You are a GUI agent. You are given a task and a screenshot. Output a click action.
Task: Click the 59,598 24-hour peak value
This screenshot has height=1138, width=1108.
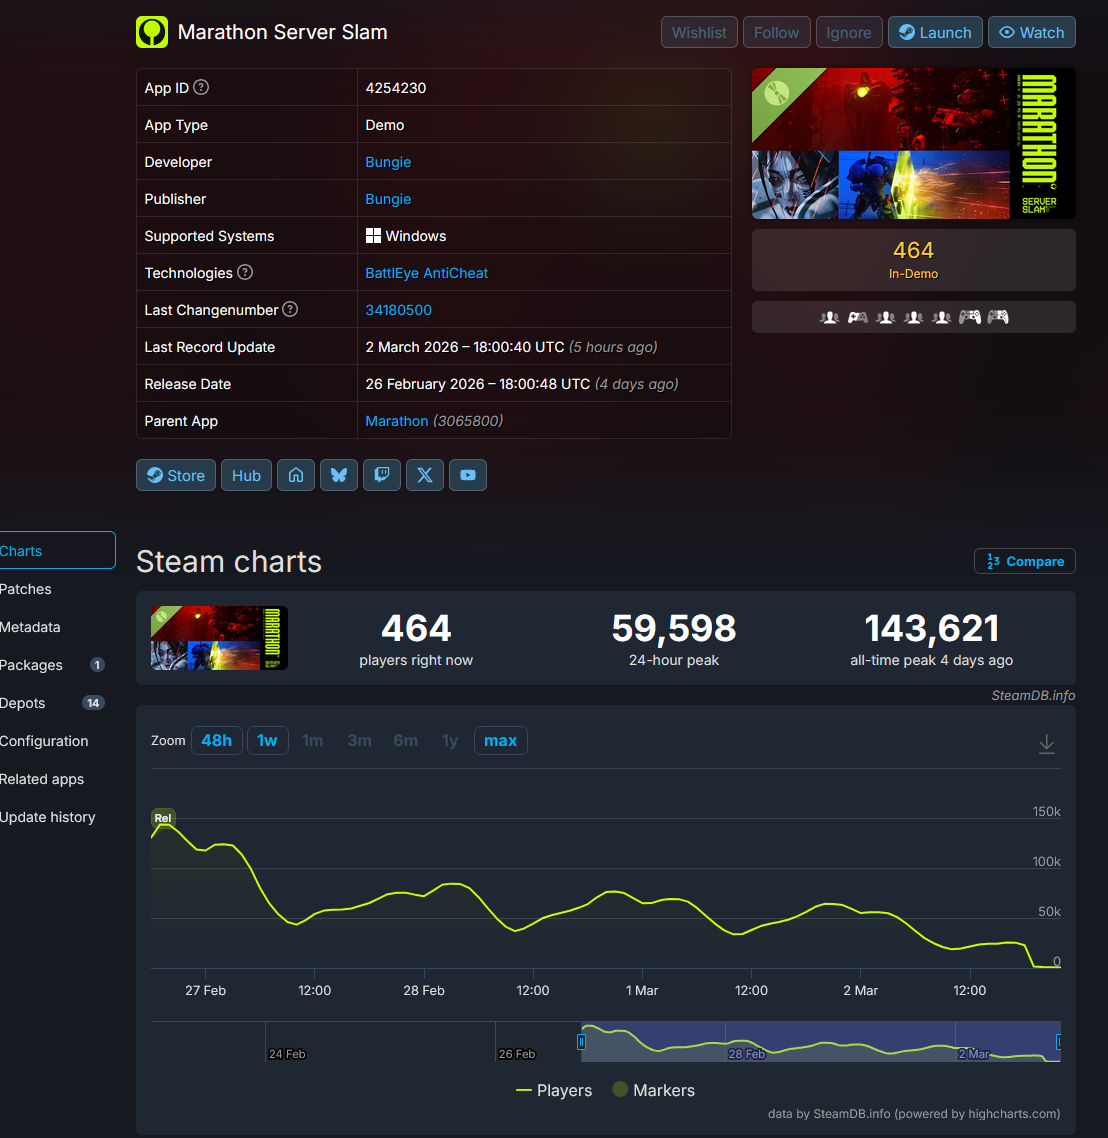[674, 628]
